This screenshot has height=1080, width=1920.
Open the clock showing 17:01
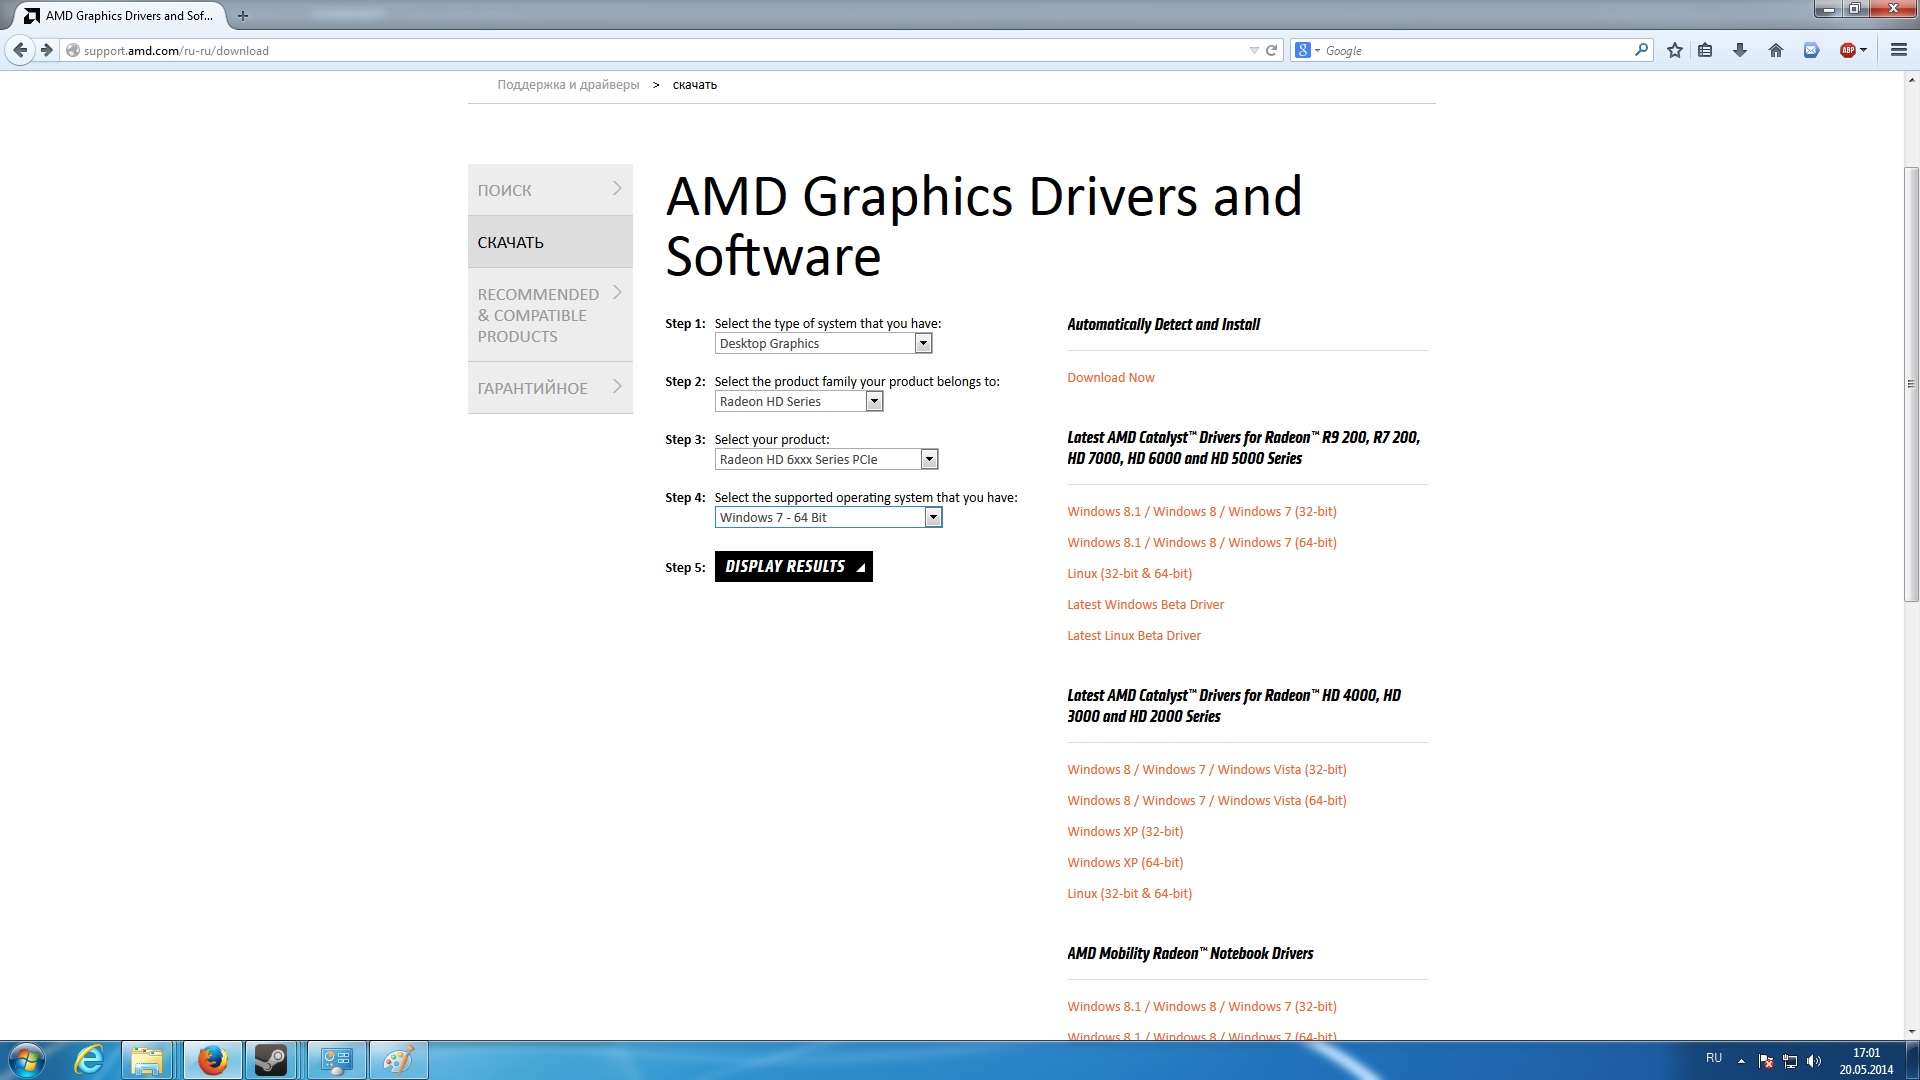click(1866, 1061)
